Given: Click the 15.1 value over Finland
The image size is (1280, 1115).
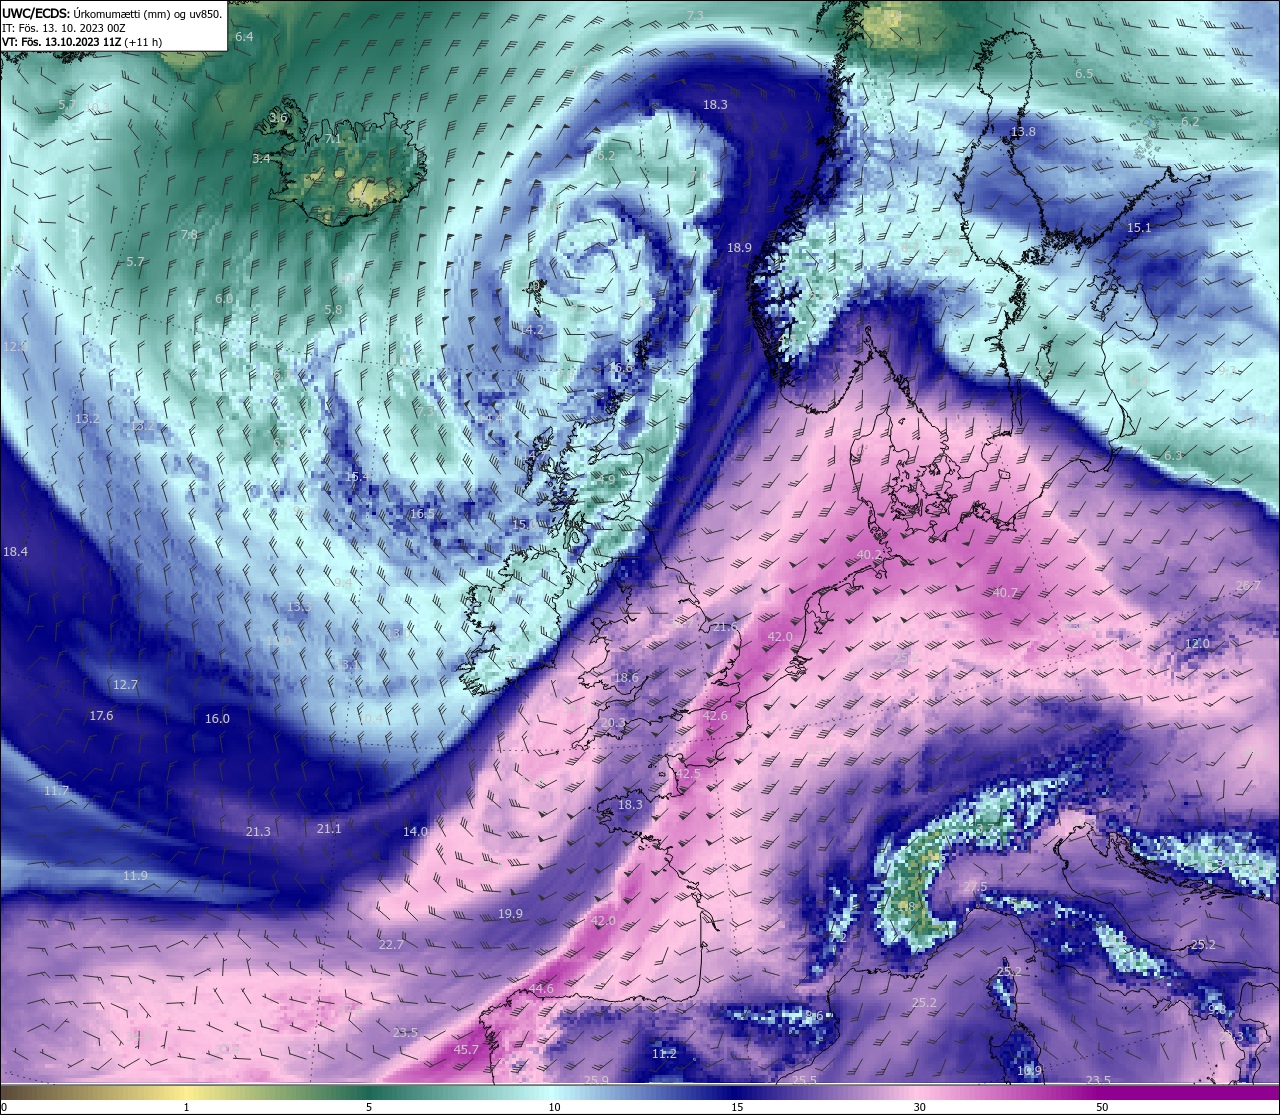Looking at the screenshot, I should point(1139,228).
